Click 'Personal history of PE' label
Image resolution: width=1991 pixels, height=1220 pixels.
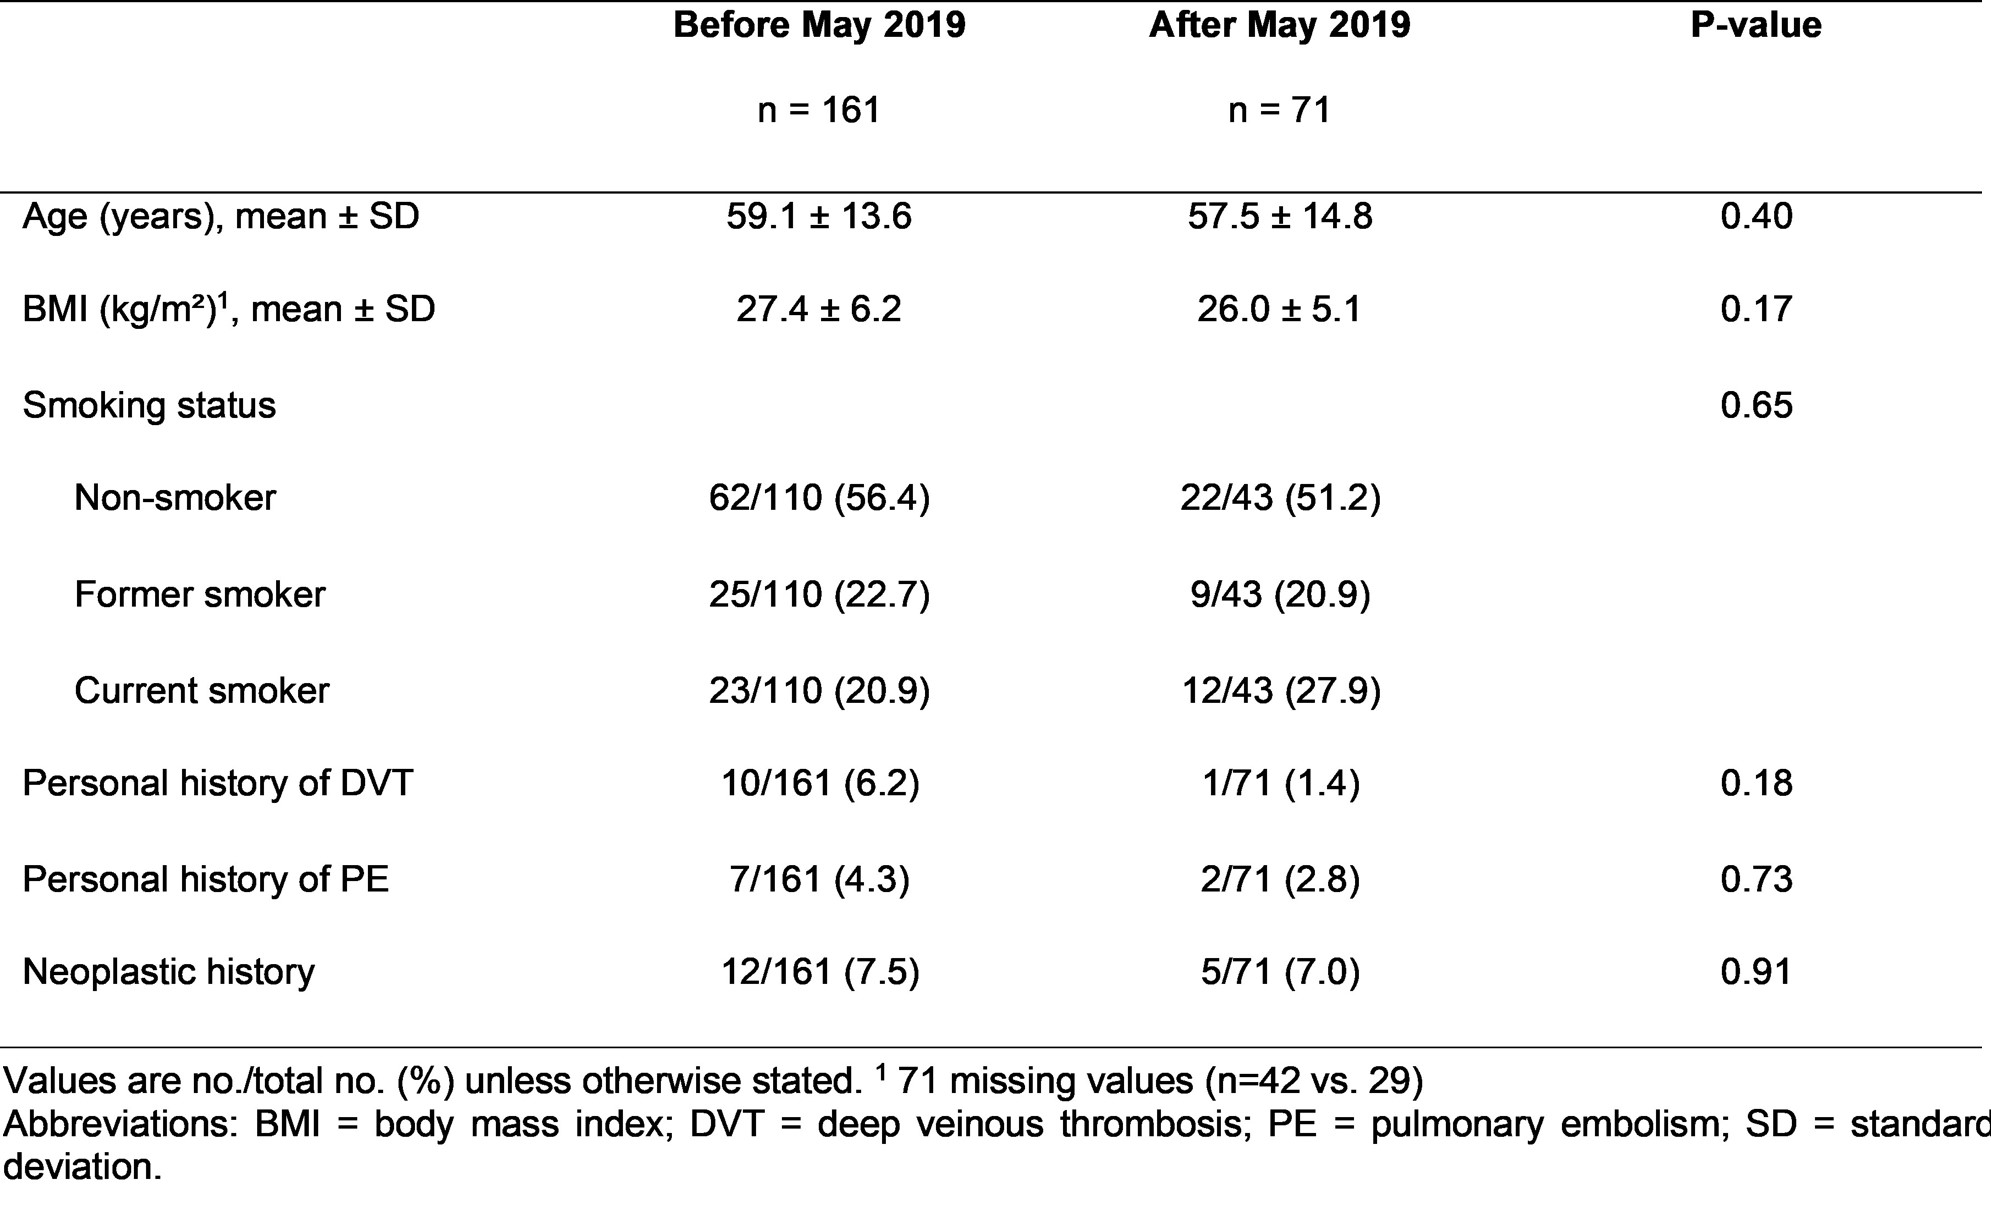click(x=205, y=879)
